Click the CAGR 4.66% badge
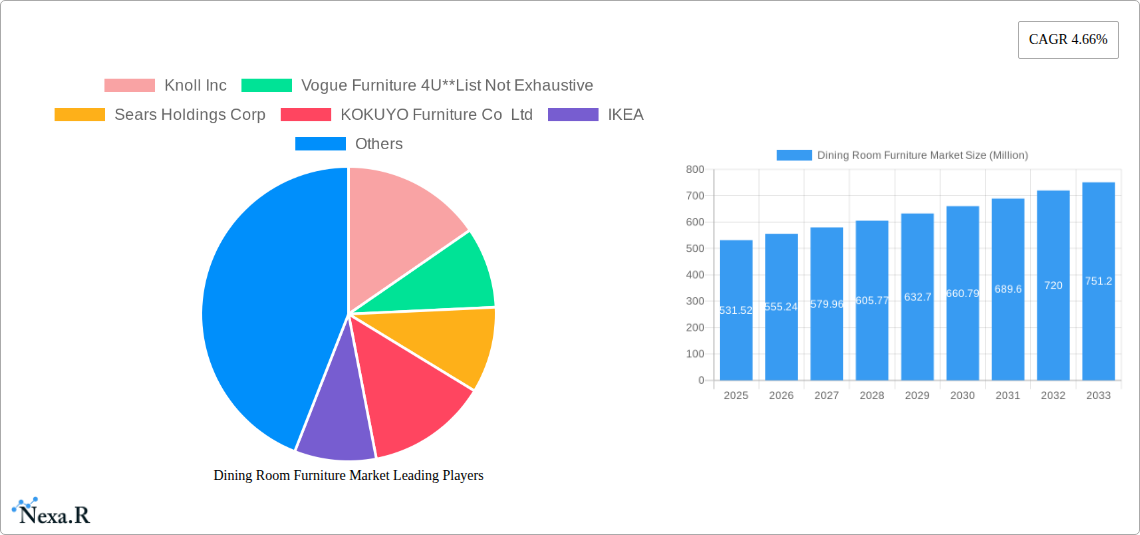 [1068, 40]
